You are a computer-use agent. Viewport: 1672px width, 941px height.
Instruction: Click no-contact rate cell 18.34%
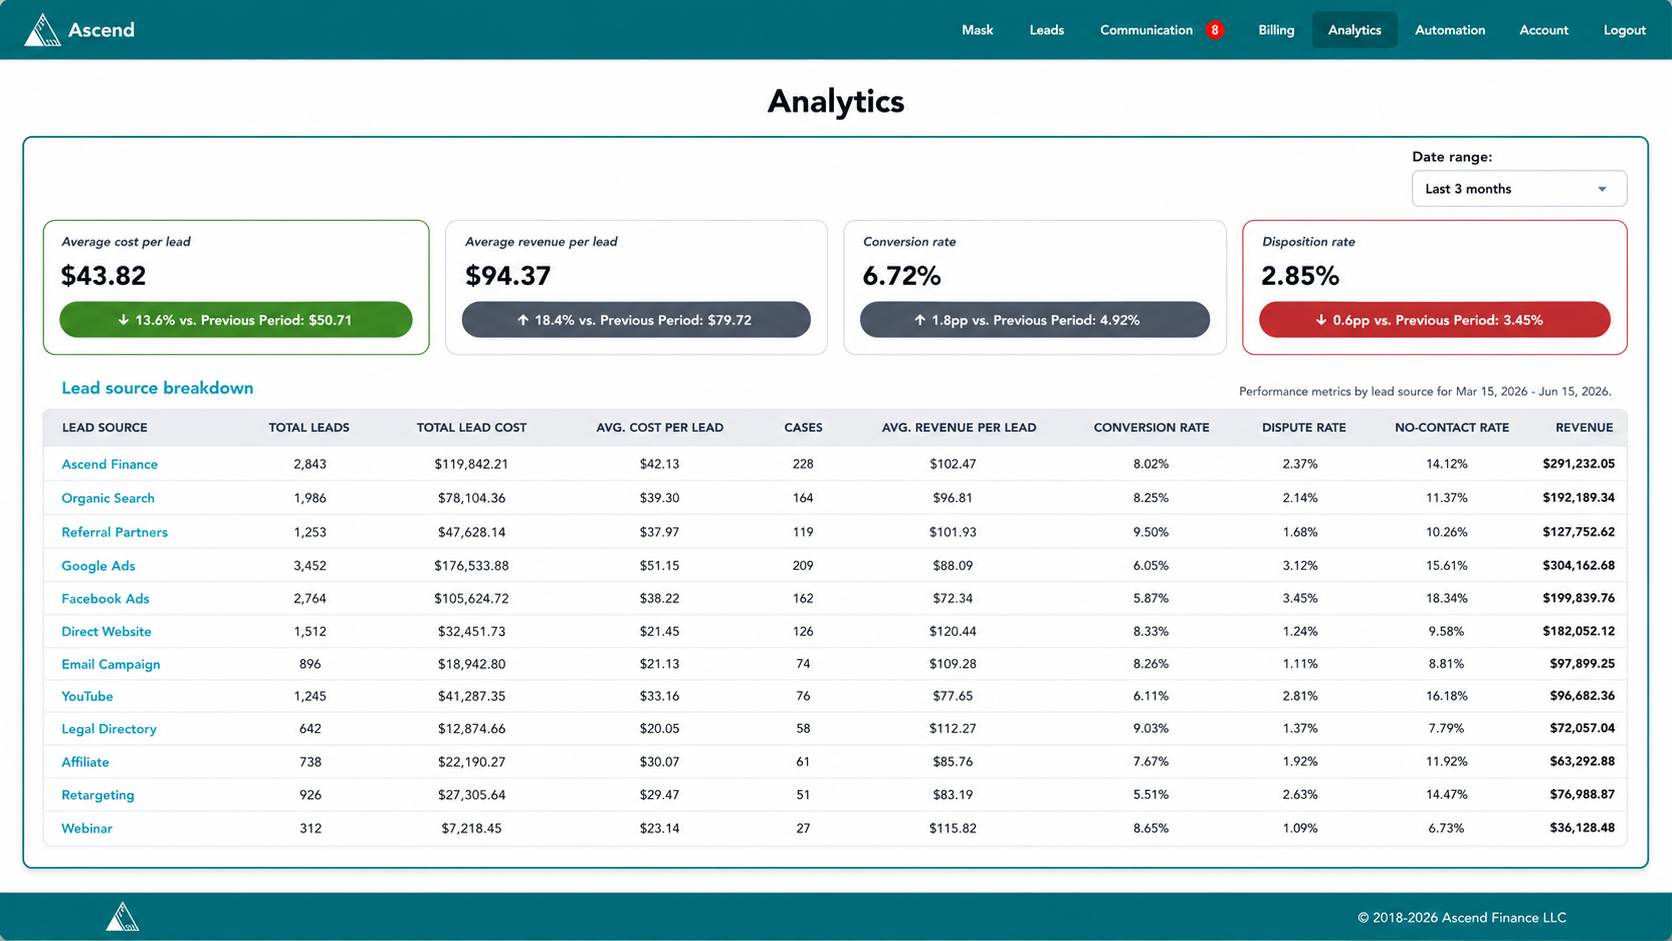click(1446, 599)
